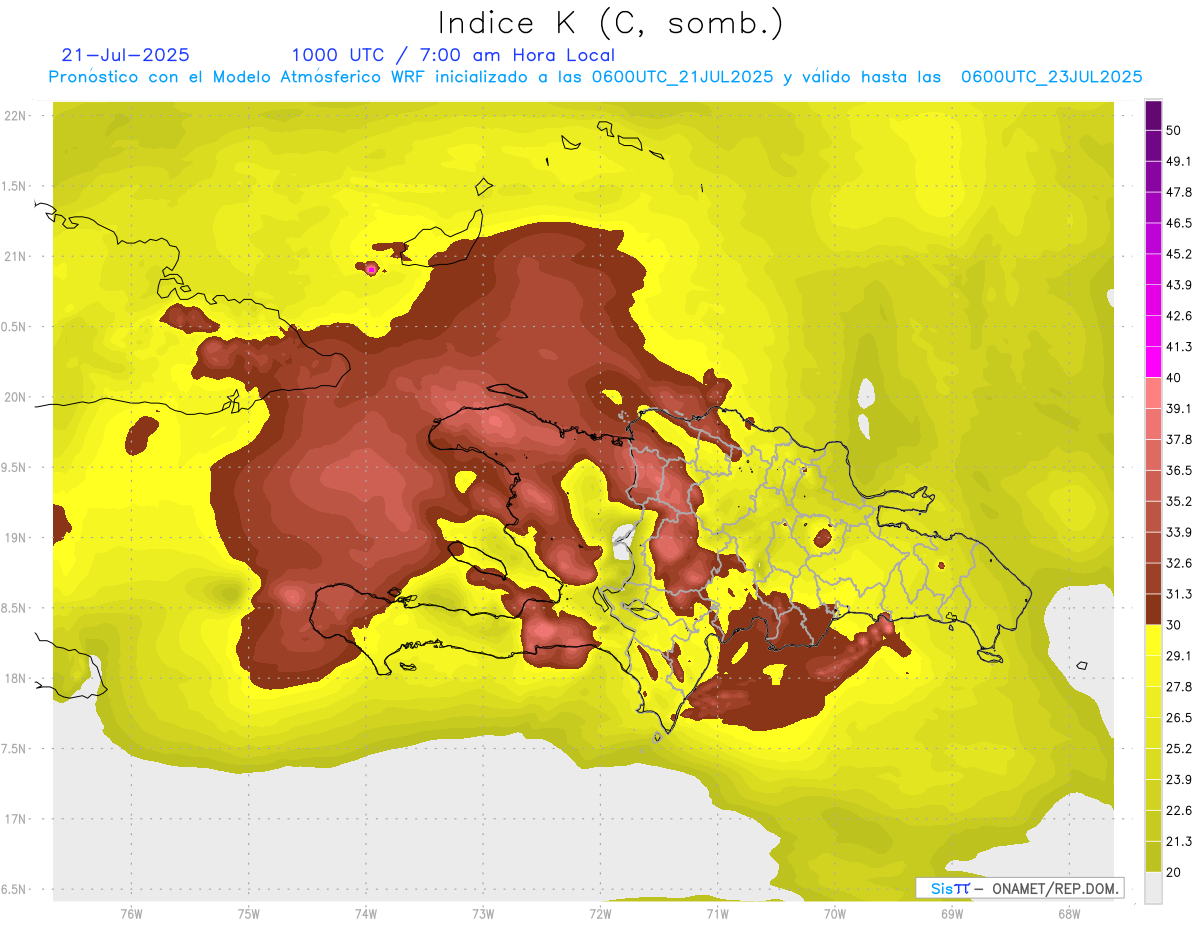Click the color bar value '33.9'

1179,532
